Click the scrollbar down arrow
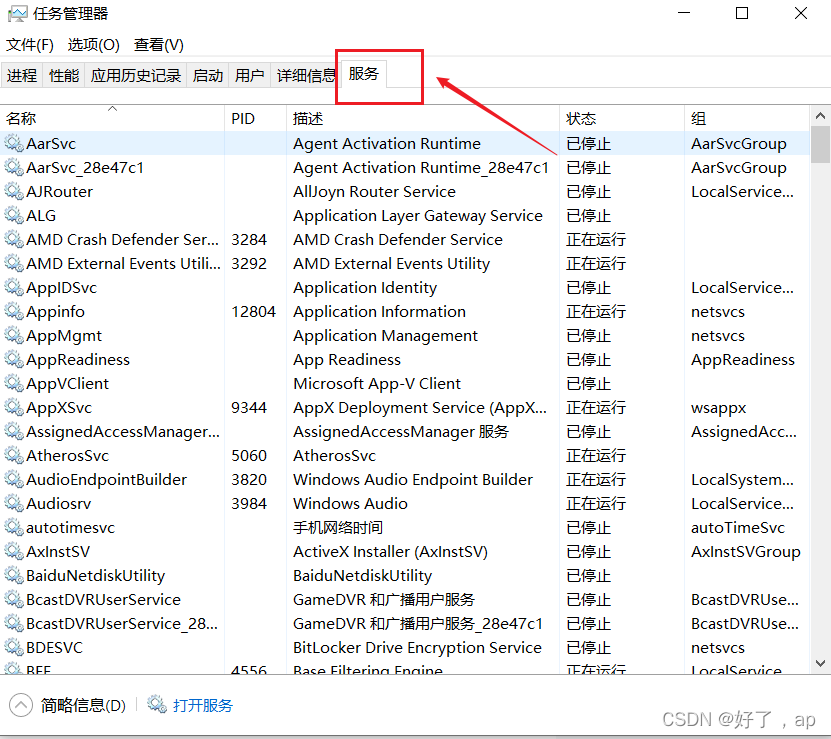Image resolution: width=831 pixels, height=739 pixels. 820,662
